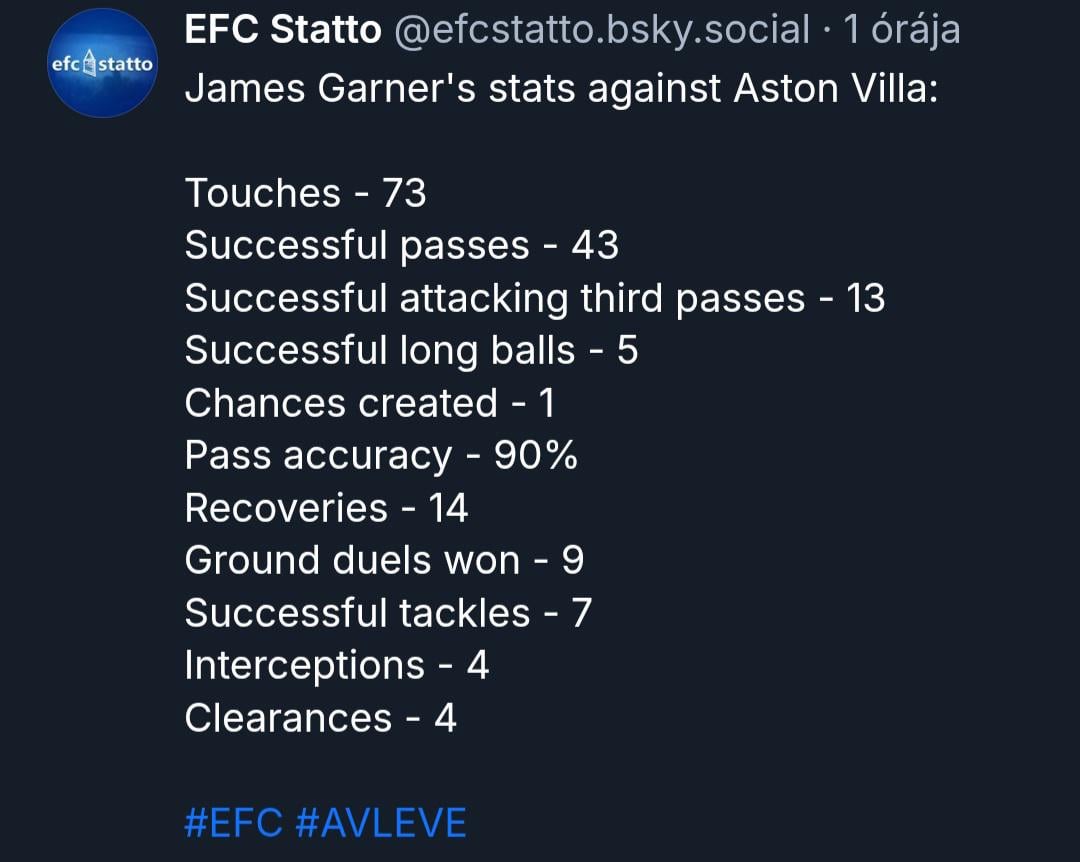Open the EFC Statto profile avatar
Viewport: 1080px width, 862px height.
click(102, 63)
